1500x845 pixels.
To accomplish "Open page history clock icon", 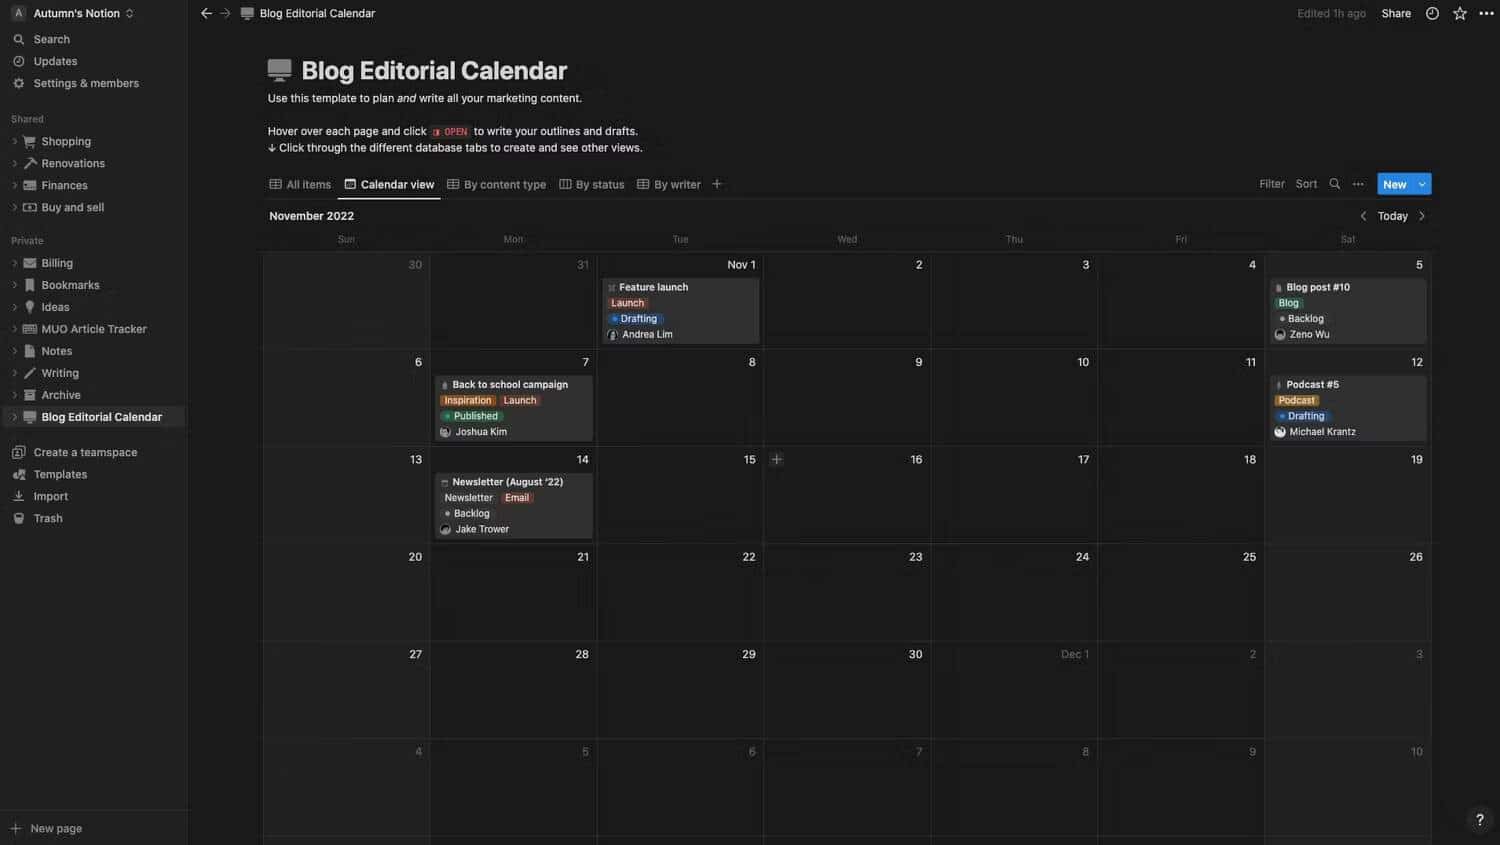I will tap(1432, 14).
